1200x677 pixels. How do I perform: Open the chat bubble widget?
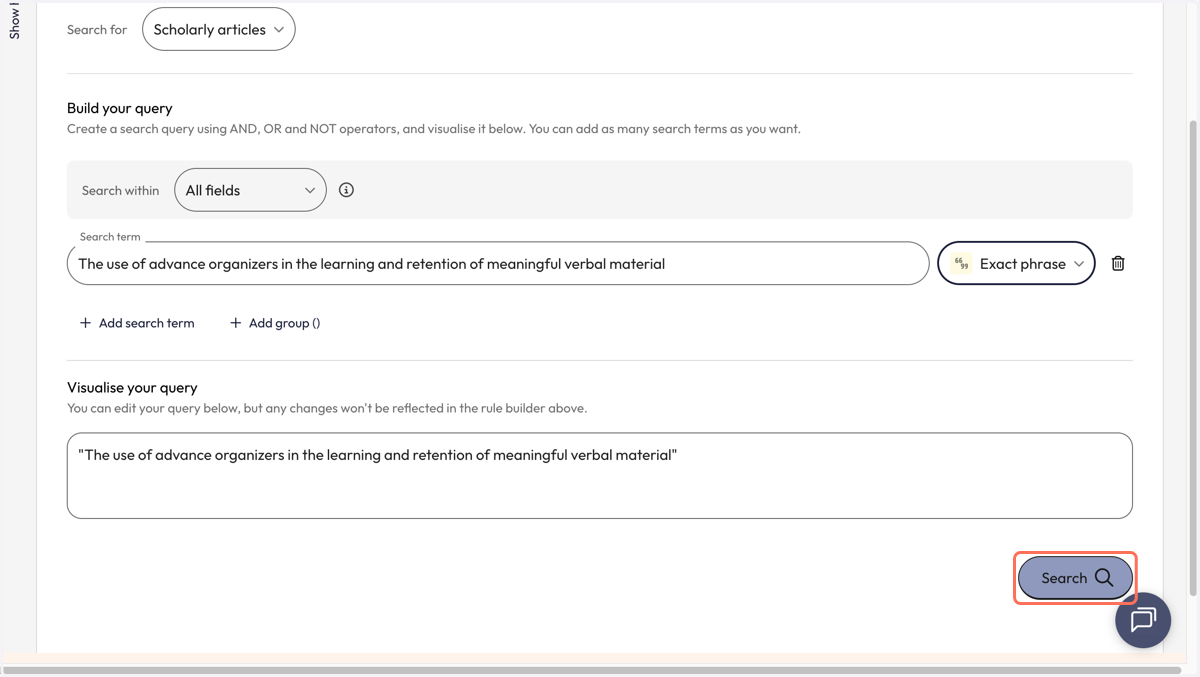tap(1143, 620)
